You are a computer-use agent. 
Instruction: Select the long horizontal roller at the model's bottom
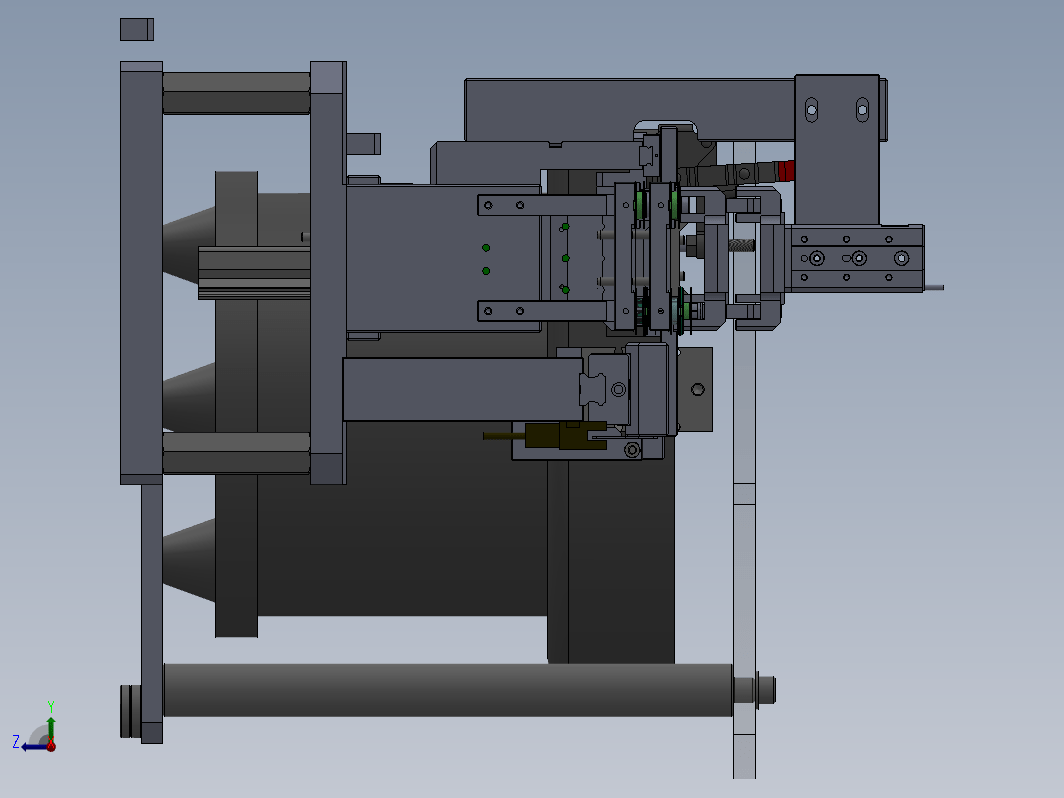click(448, 690)
